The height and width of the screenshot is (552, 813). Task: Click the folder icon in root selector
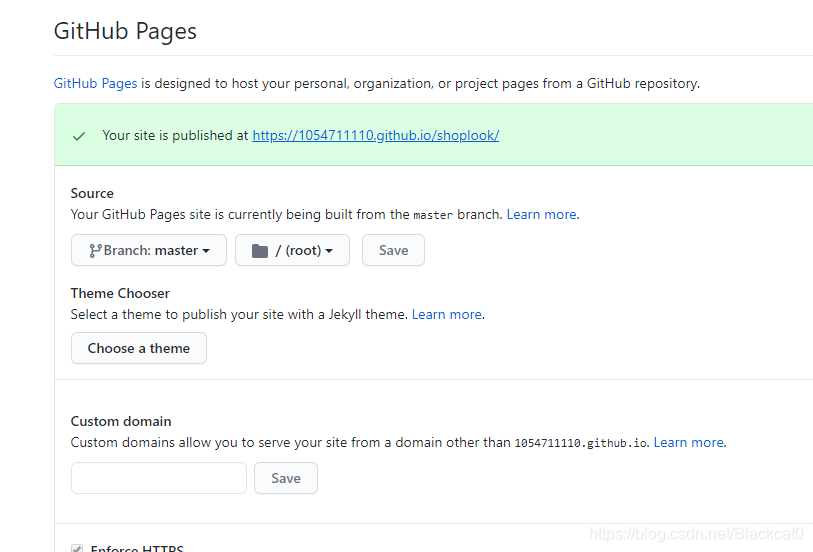click(260, 251)
